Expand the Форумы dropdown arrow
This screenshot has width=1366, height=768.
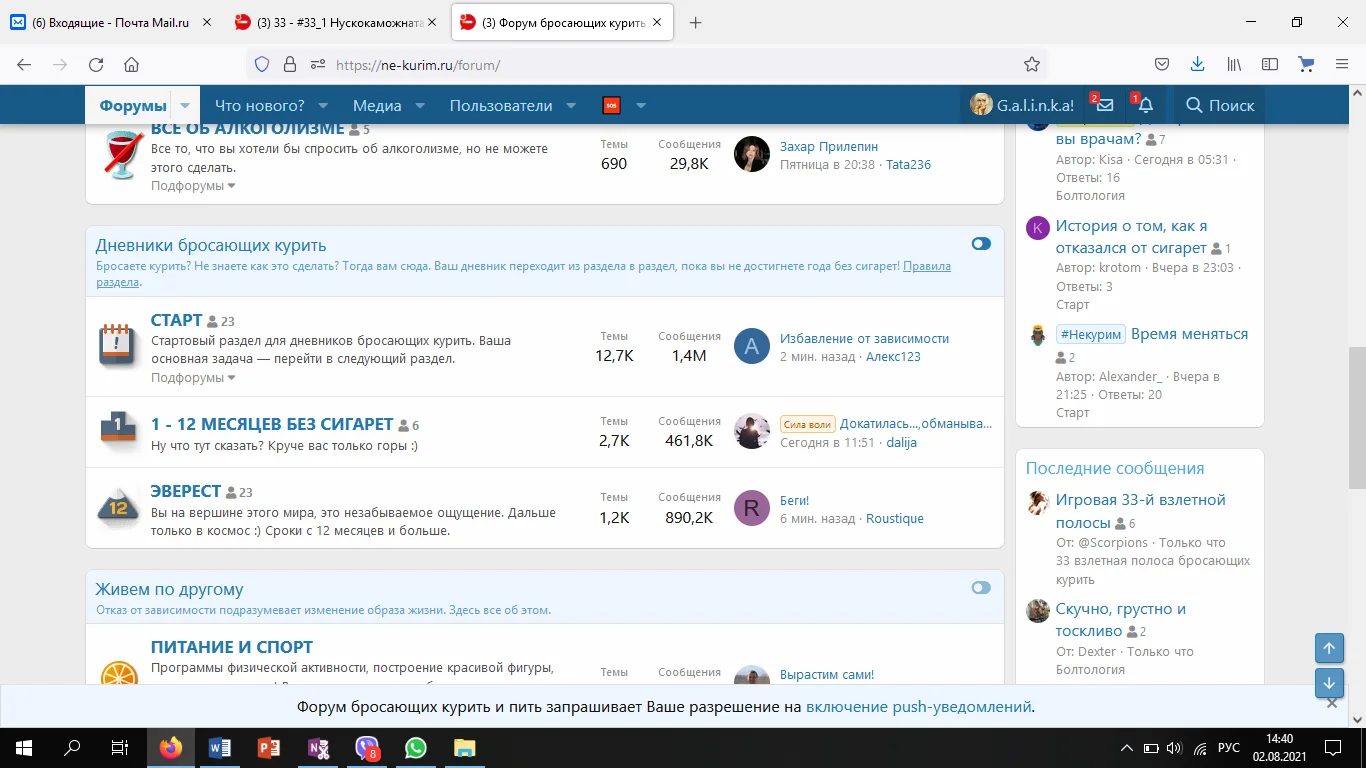click(x=185, y=105)
